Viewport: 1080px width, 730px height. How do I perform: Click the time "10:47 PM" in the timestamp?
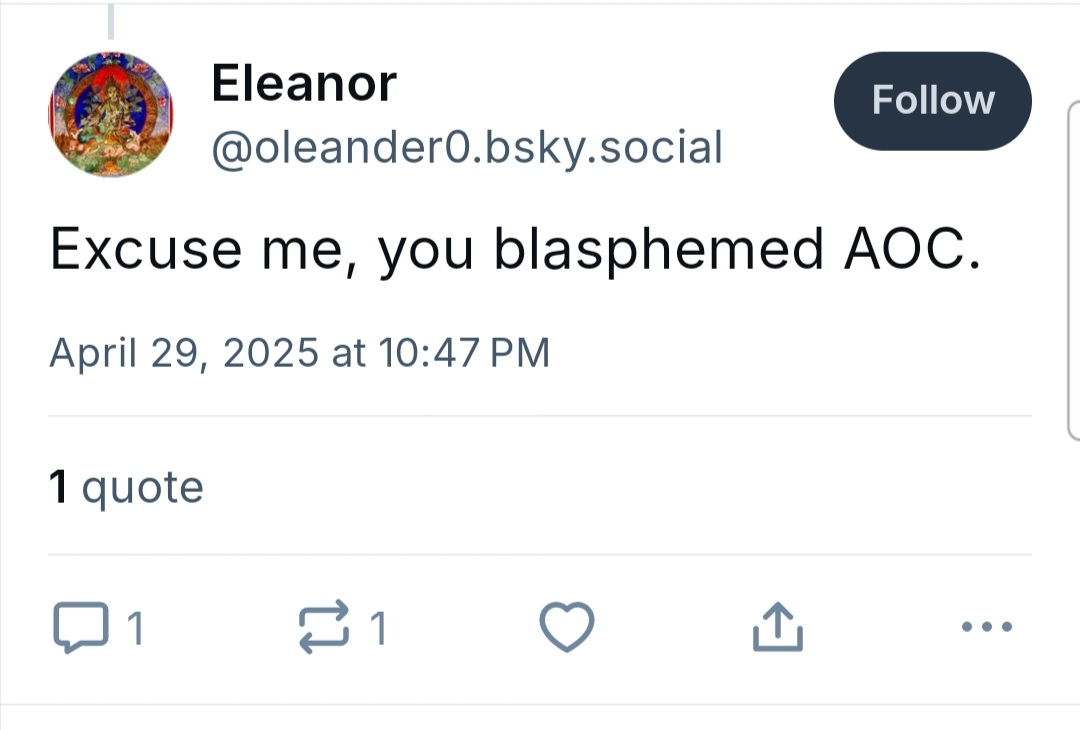(x=462, y=353)
